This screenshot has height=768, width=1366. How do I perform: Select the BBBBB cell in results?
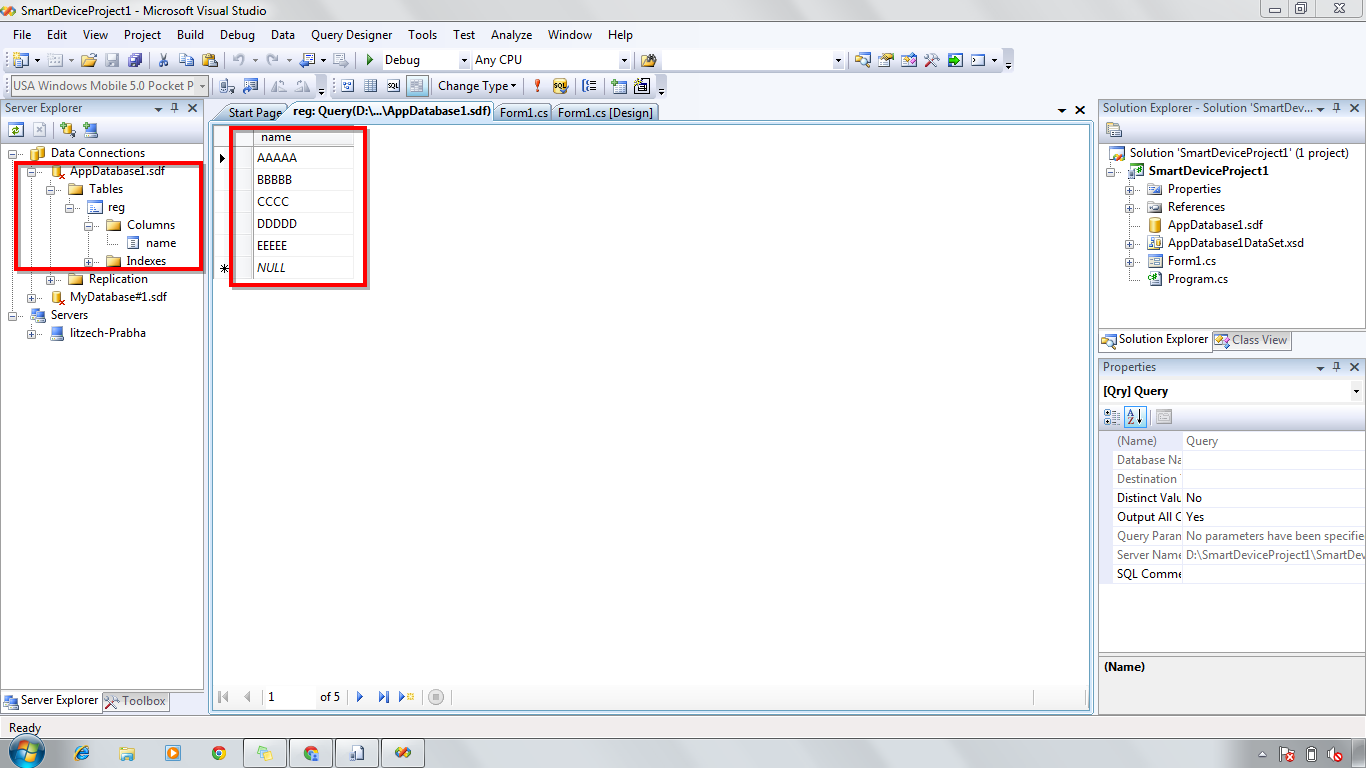304,180
